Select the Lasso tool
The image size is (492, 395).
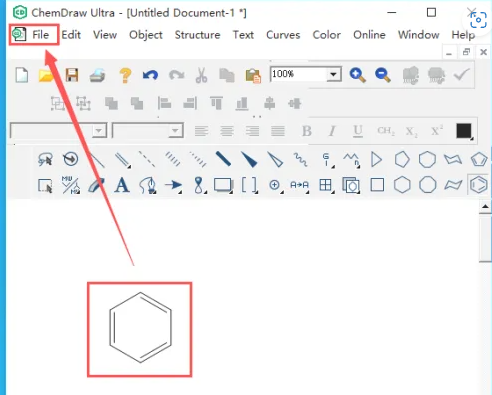click(x=45, y=159)
